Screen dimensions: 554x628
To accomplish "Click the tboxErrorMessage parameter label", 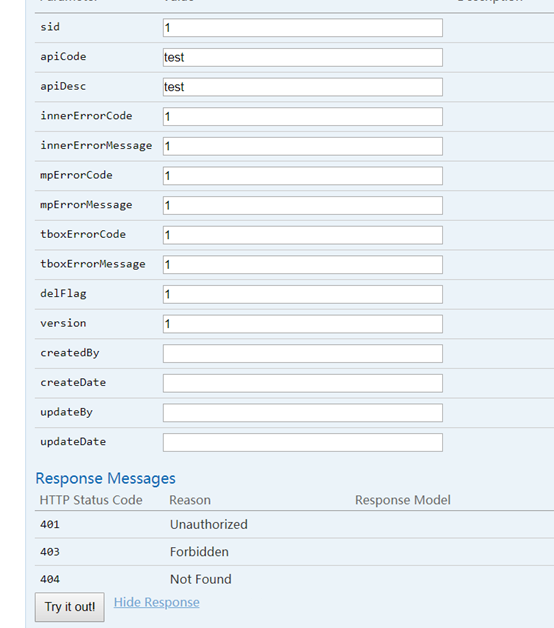I will 93,264.
